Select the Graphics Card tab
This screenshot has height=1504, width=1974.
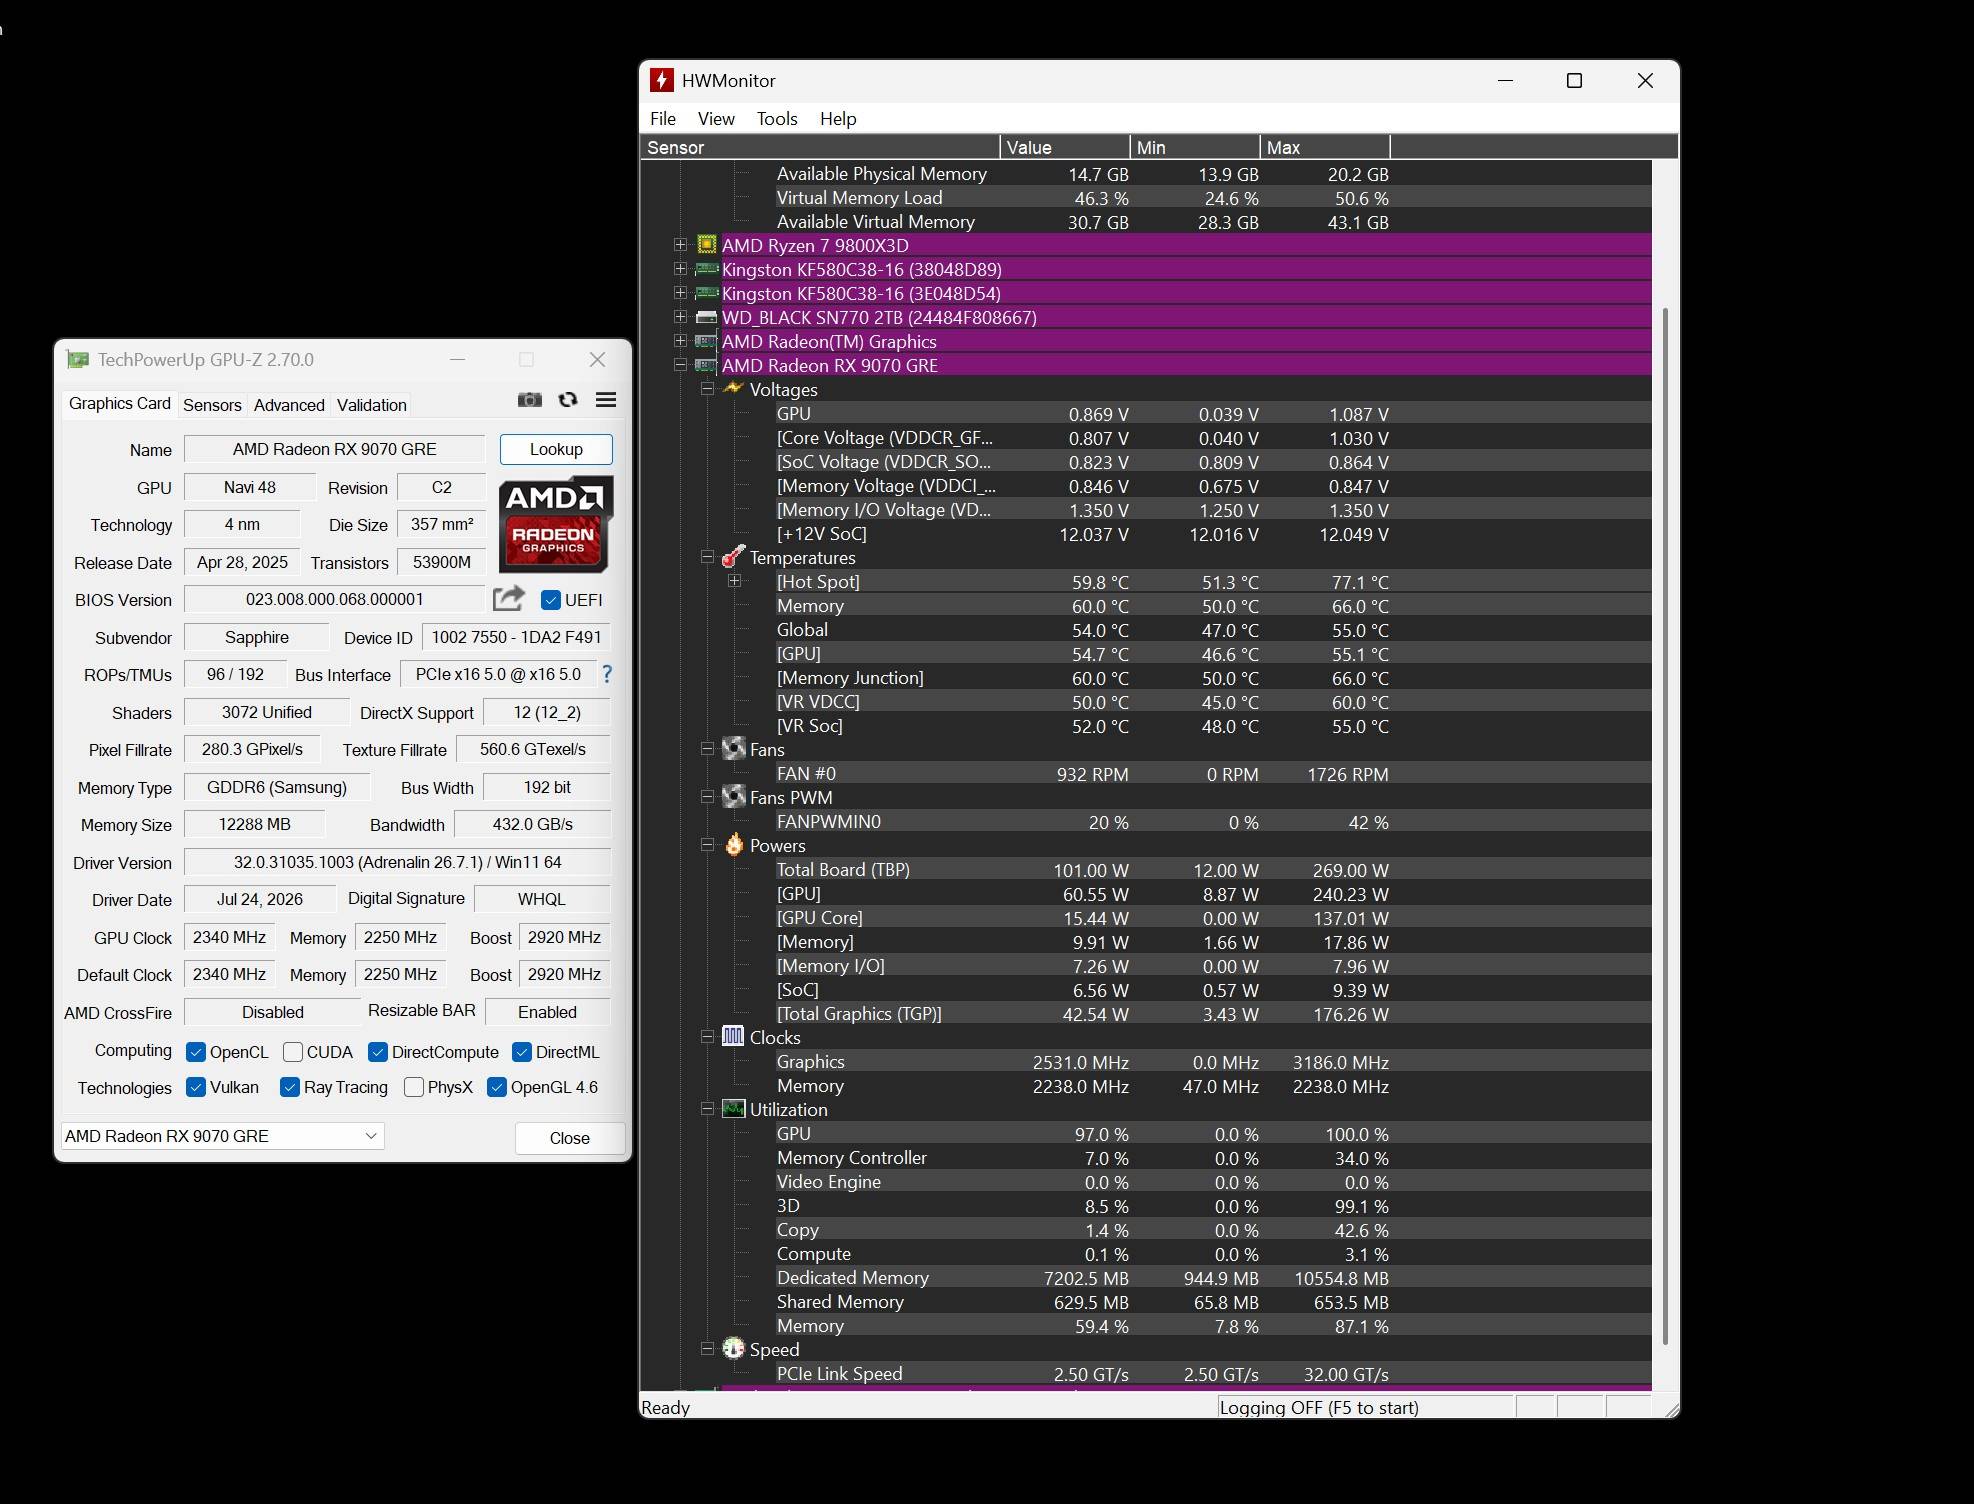tap(120, 403)
